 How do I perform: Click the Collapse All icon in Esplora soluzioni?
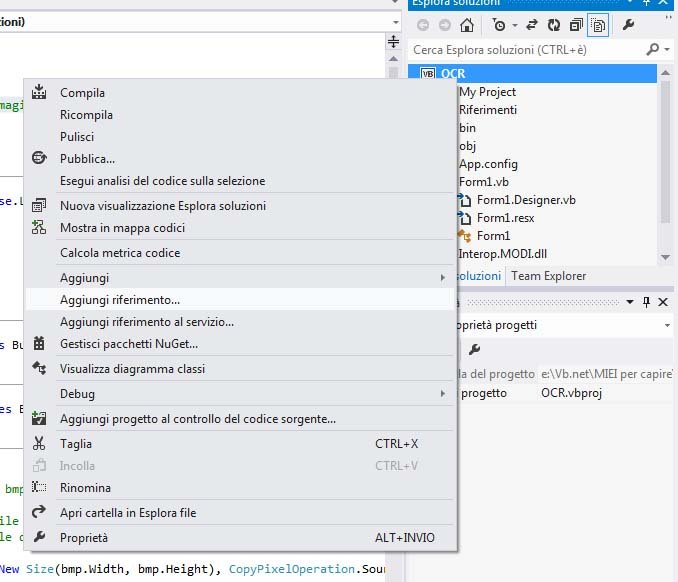pos(576,25)
